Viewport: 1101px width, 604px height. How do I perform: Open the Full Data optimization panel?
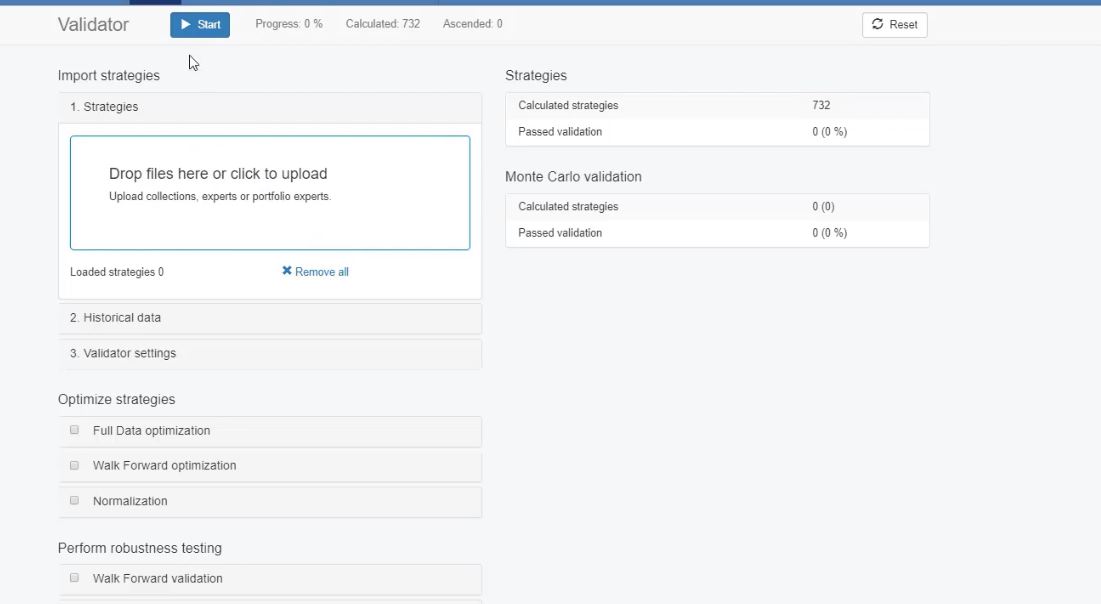click(x=152, y=431)
